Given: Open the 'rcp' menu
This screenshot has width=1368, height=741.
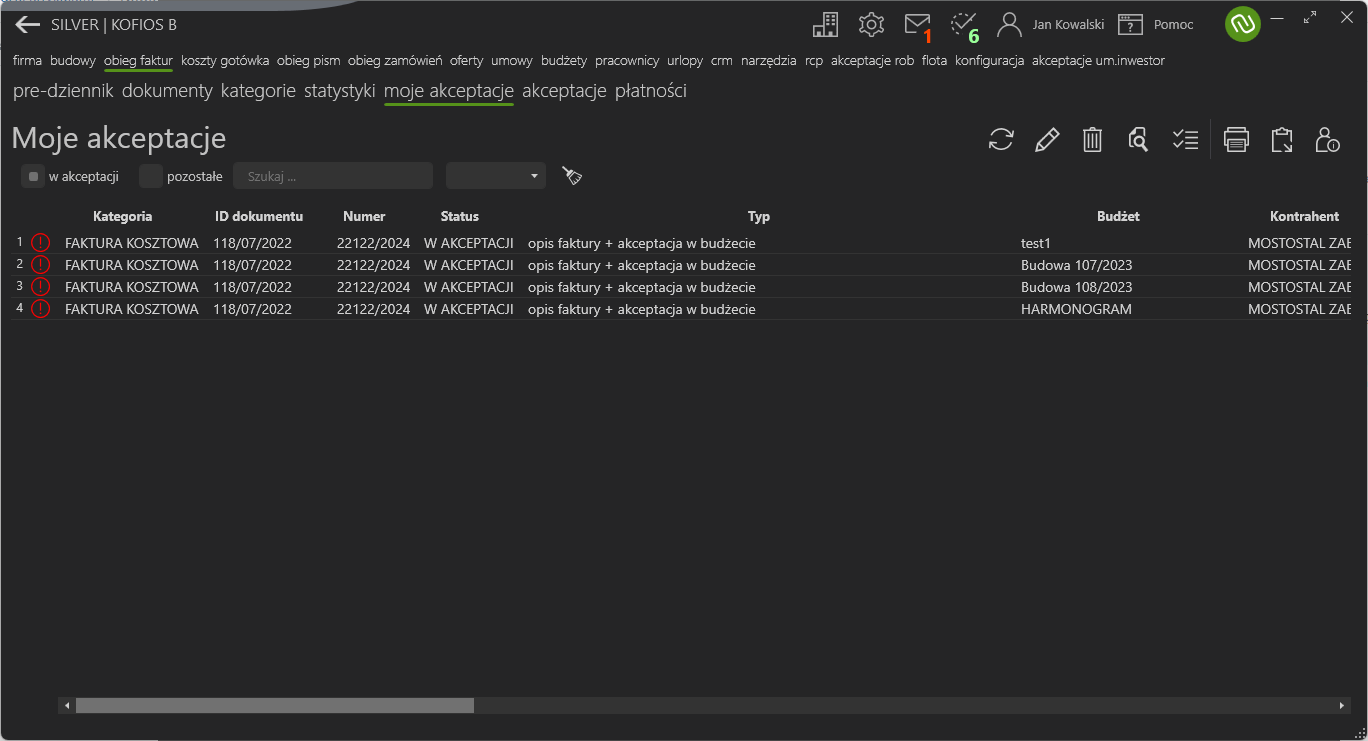Looking at the screenshot, I should click(x=814, y=60).
